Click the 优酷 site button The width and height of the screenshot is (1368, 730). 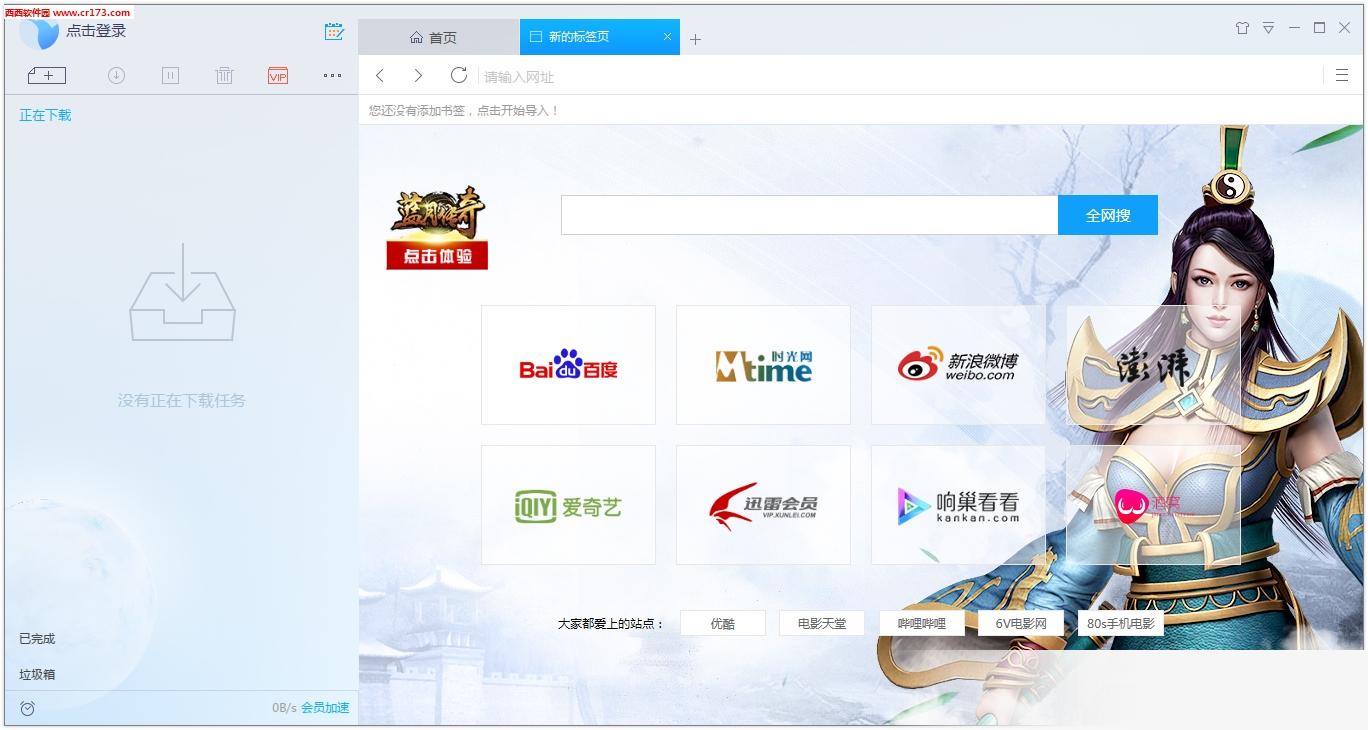point(722,623)
